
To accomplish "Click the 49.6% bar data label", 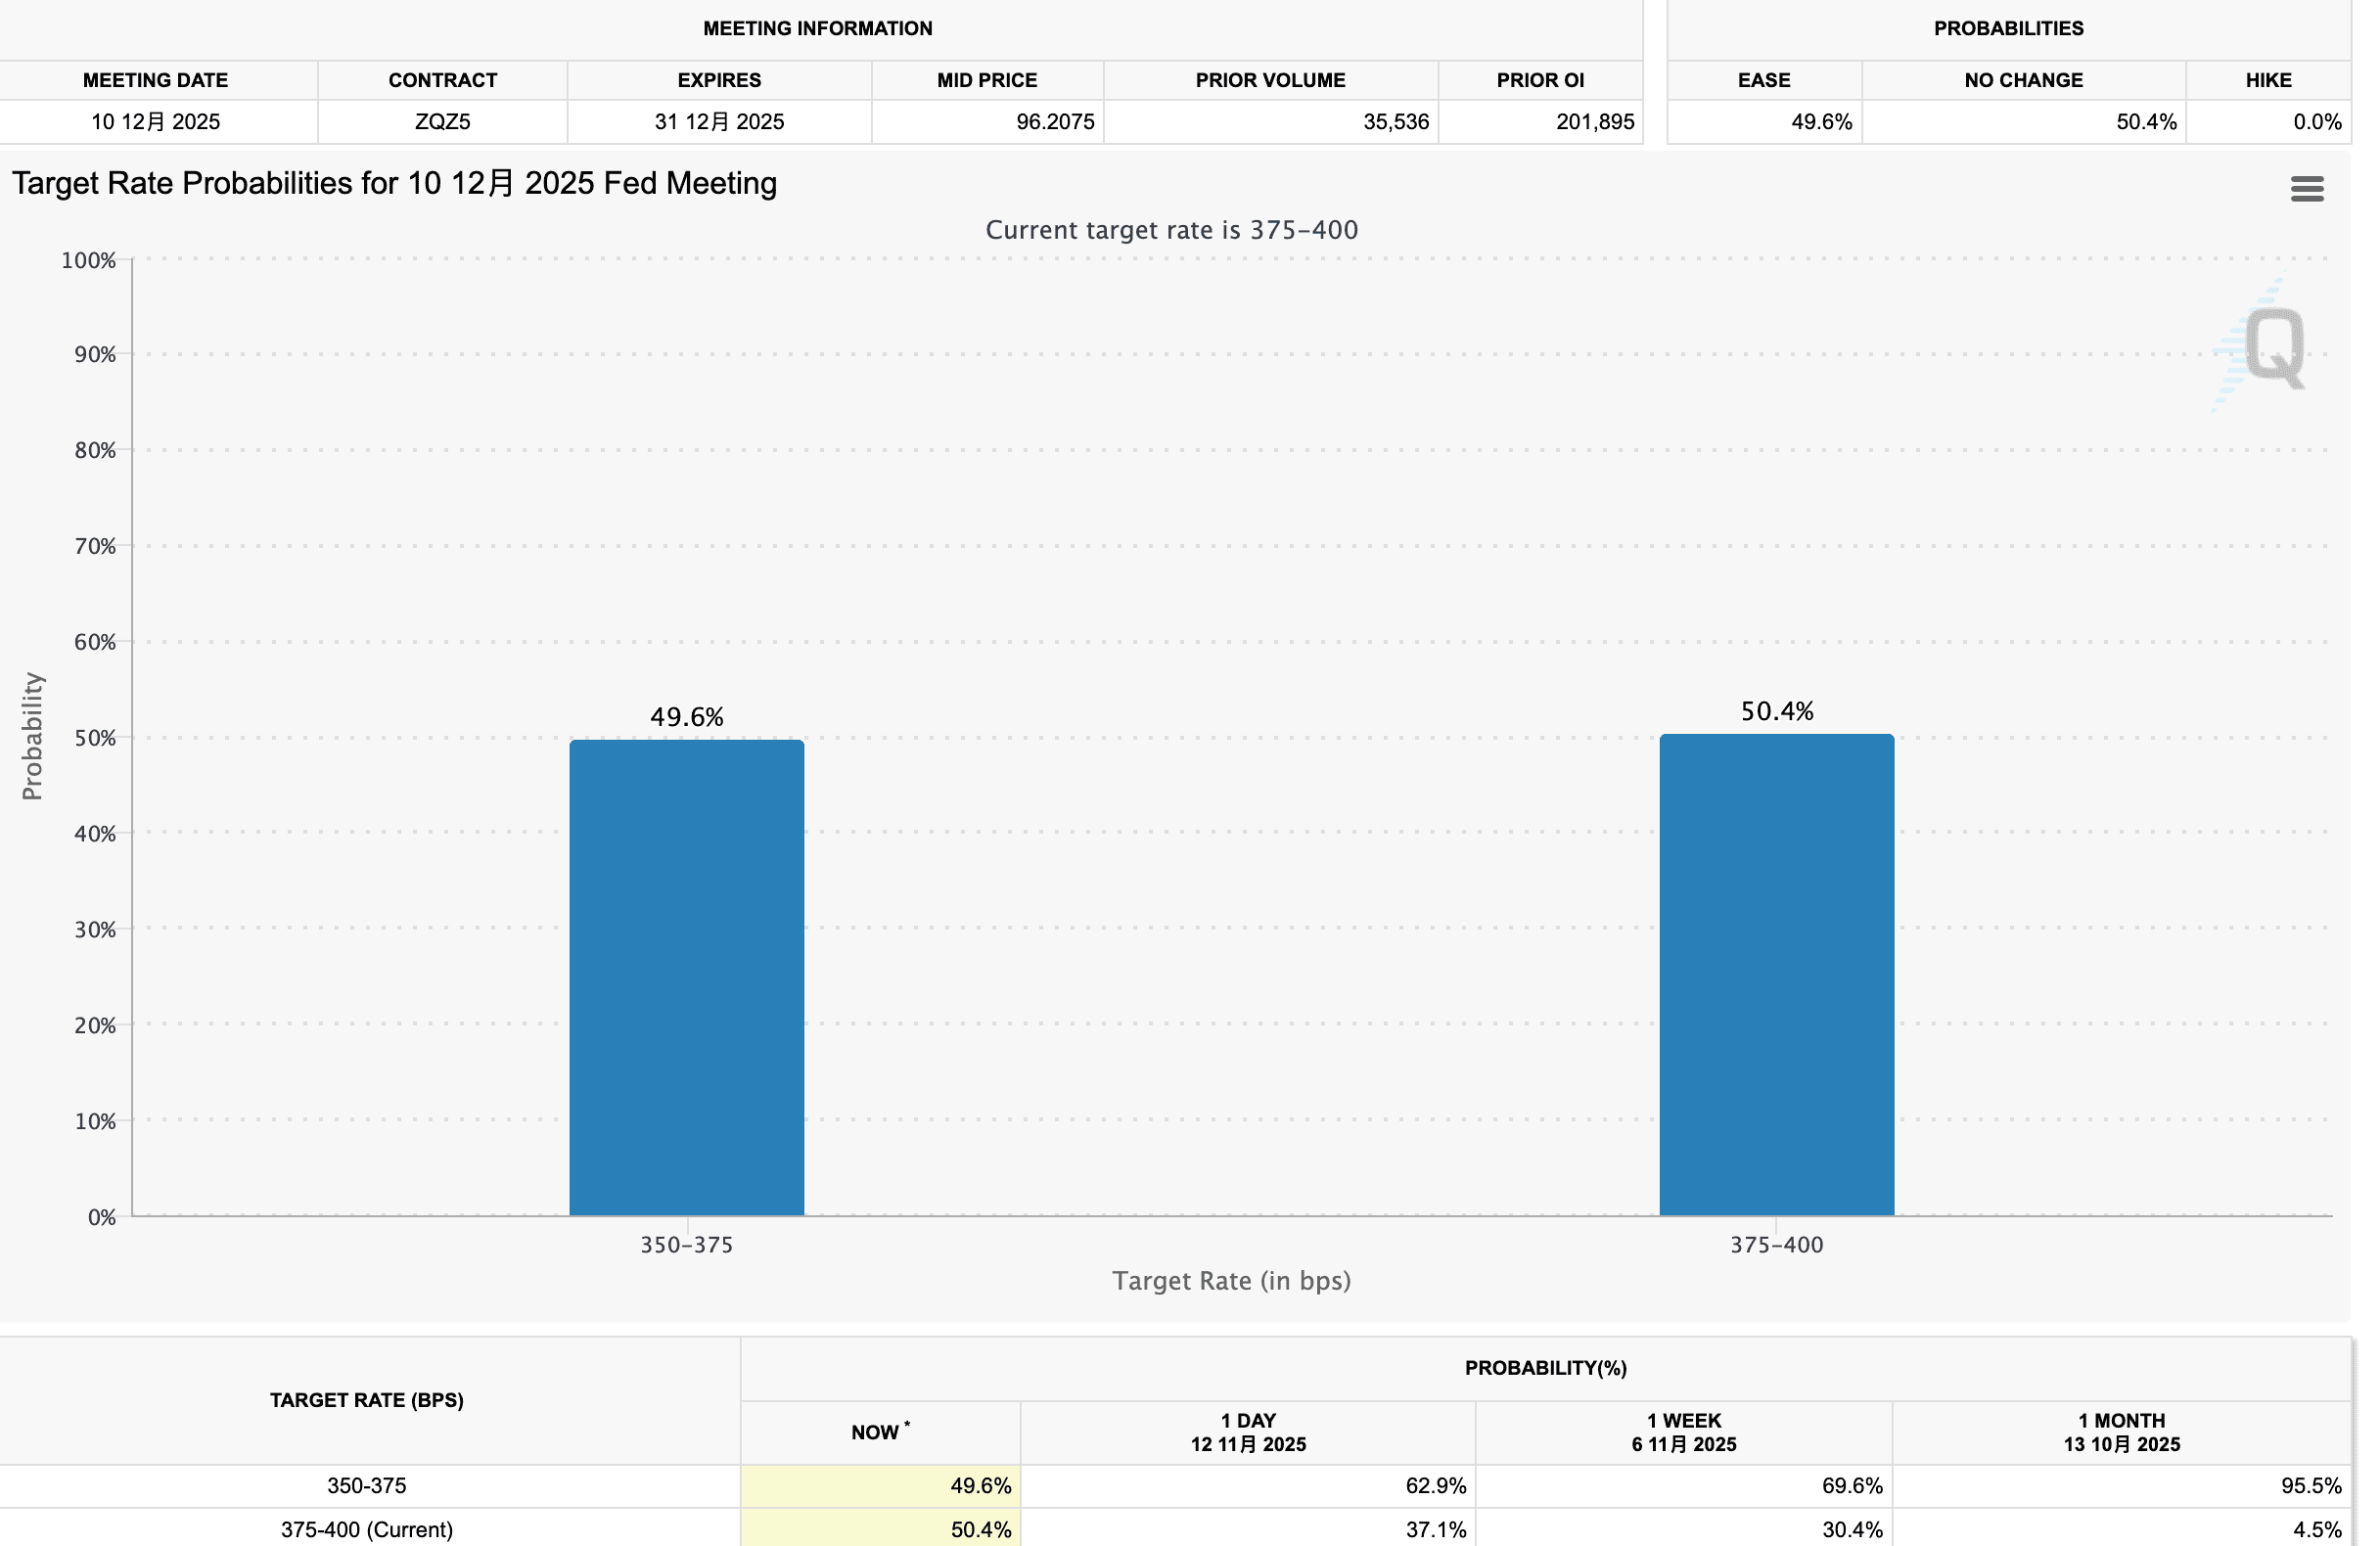I will tap(686, 716).
